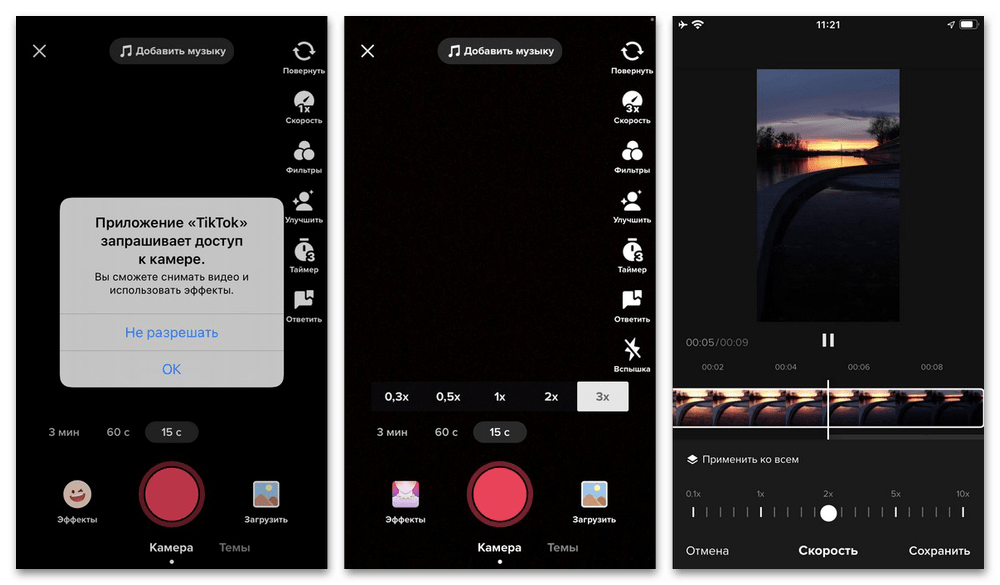This screenshot has height=585, width=1000.
Task: Click the sunset filmstrip on the timeline
Action: pos(750,408)
